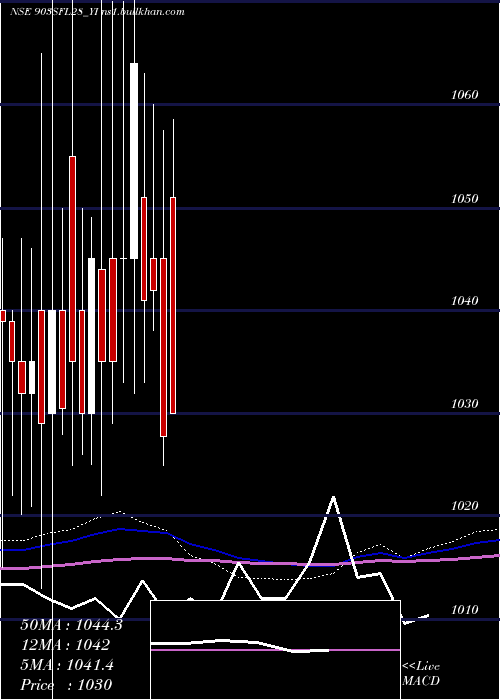Click the 1050 price axis label
This screenshot has width=500, height=700.
tap(465, 199)
